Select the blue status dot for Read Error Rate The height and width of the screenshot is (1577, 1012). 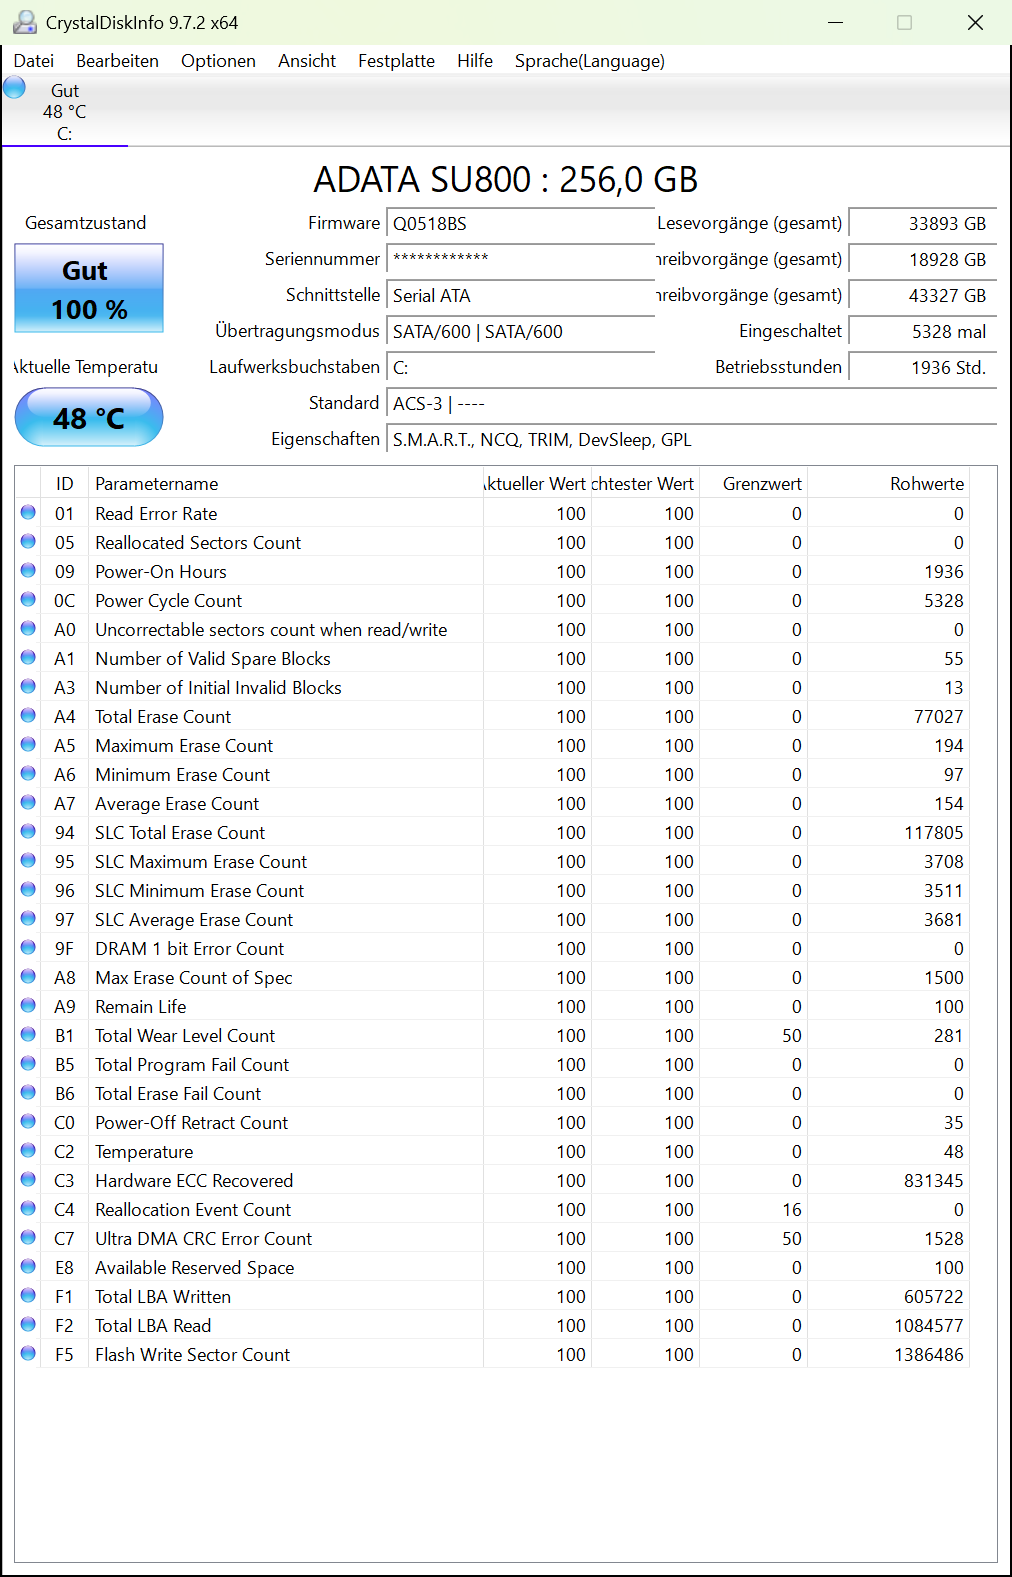tap(28, 513)
